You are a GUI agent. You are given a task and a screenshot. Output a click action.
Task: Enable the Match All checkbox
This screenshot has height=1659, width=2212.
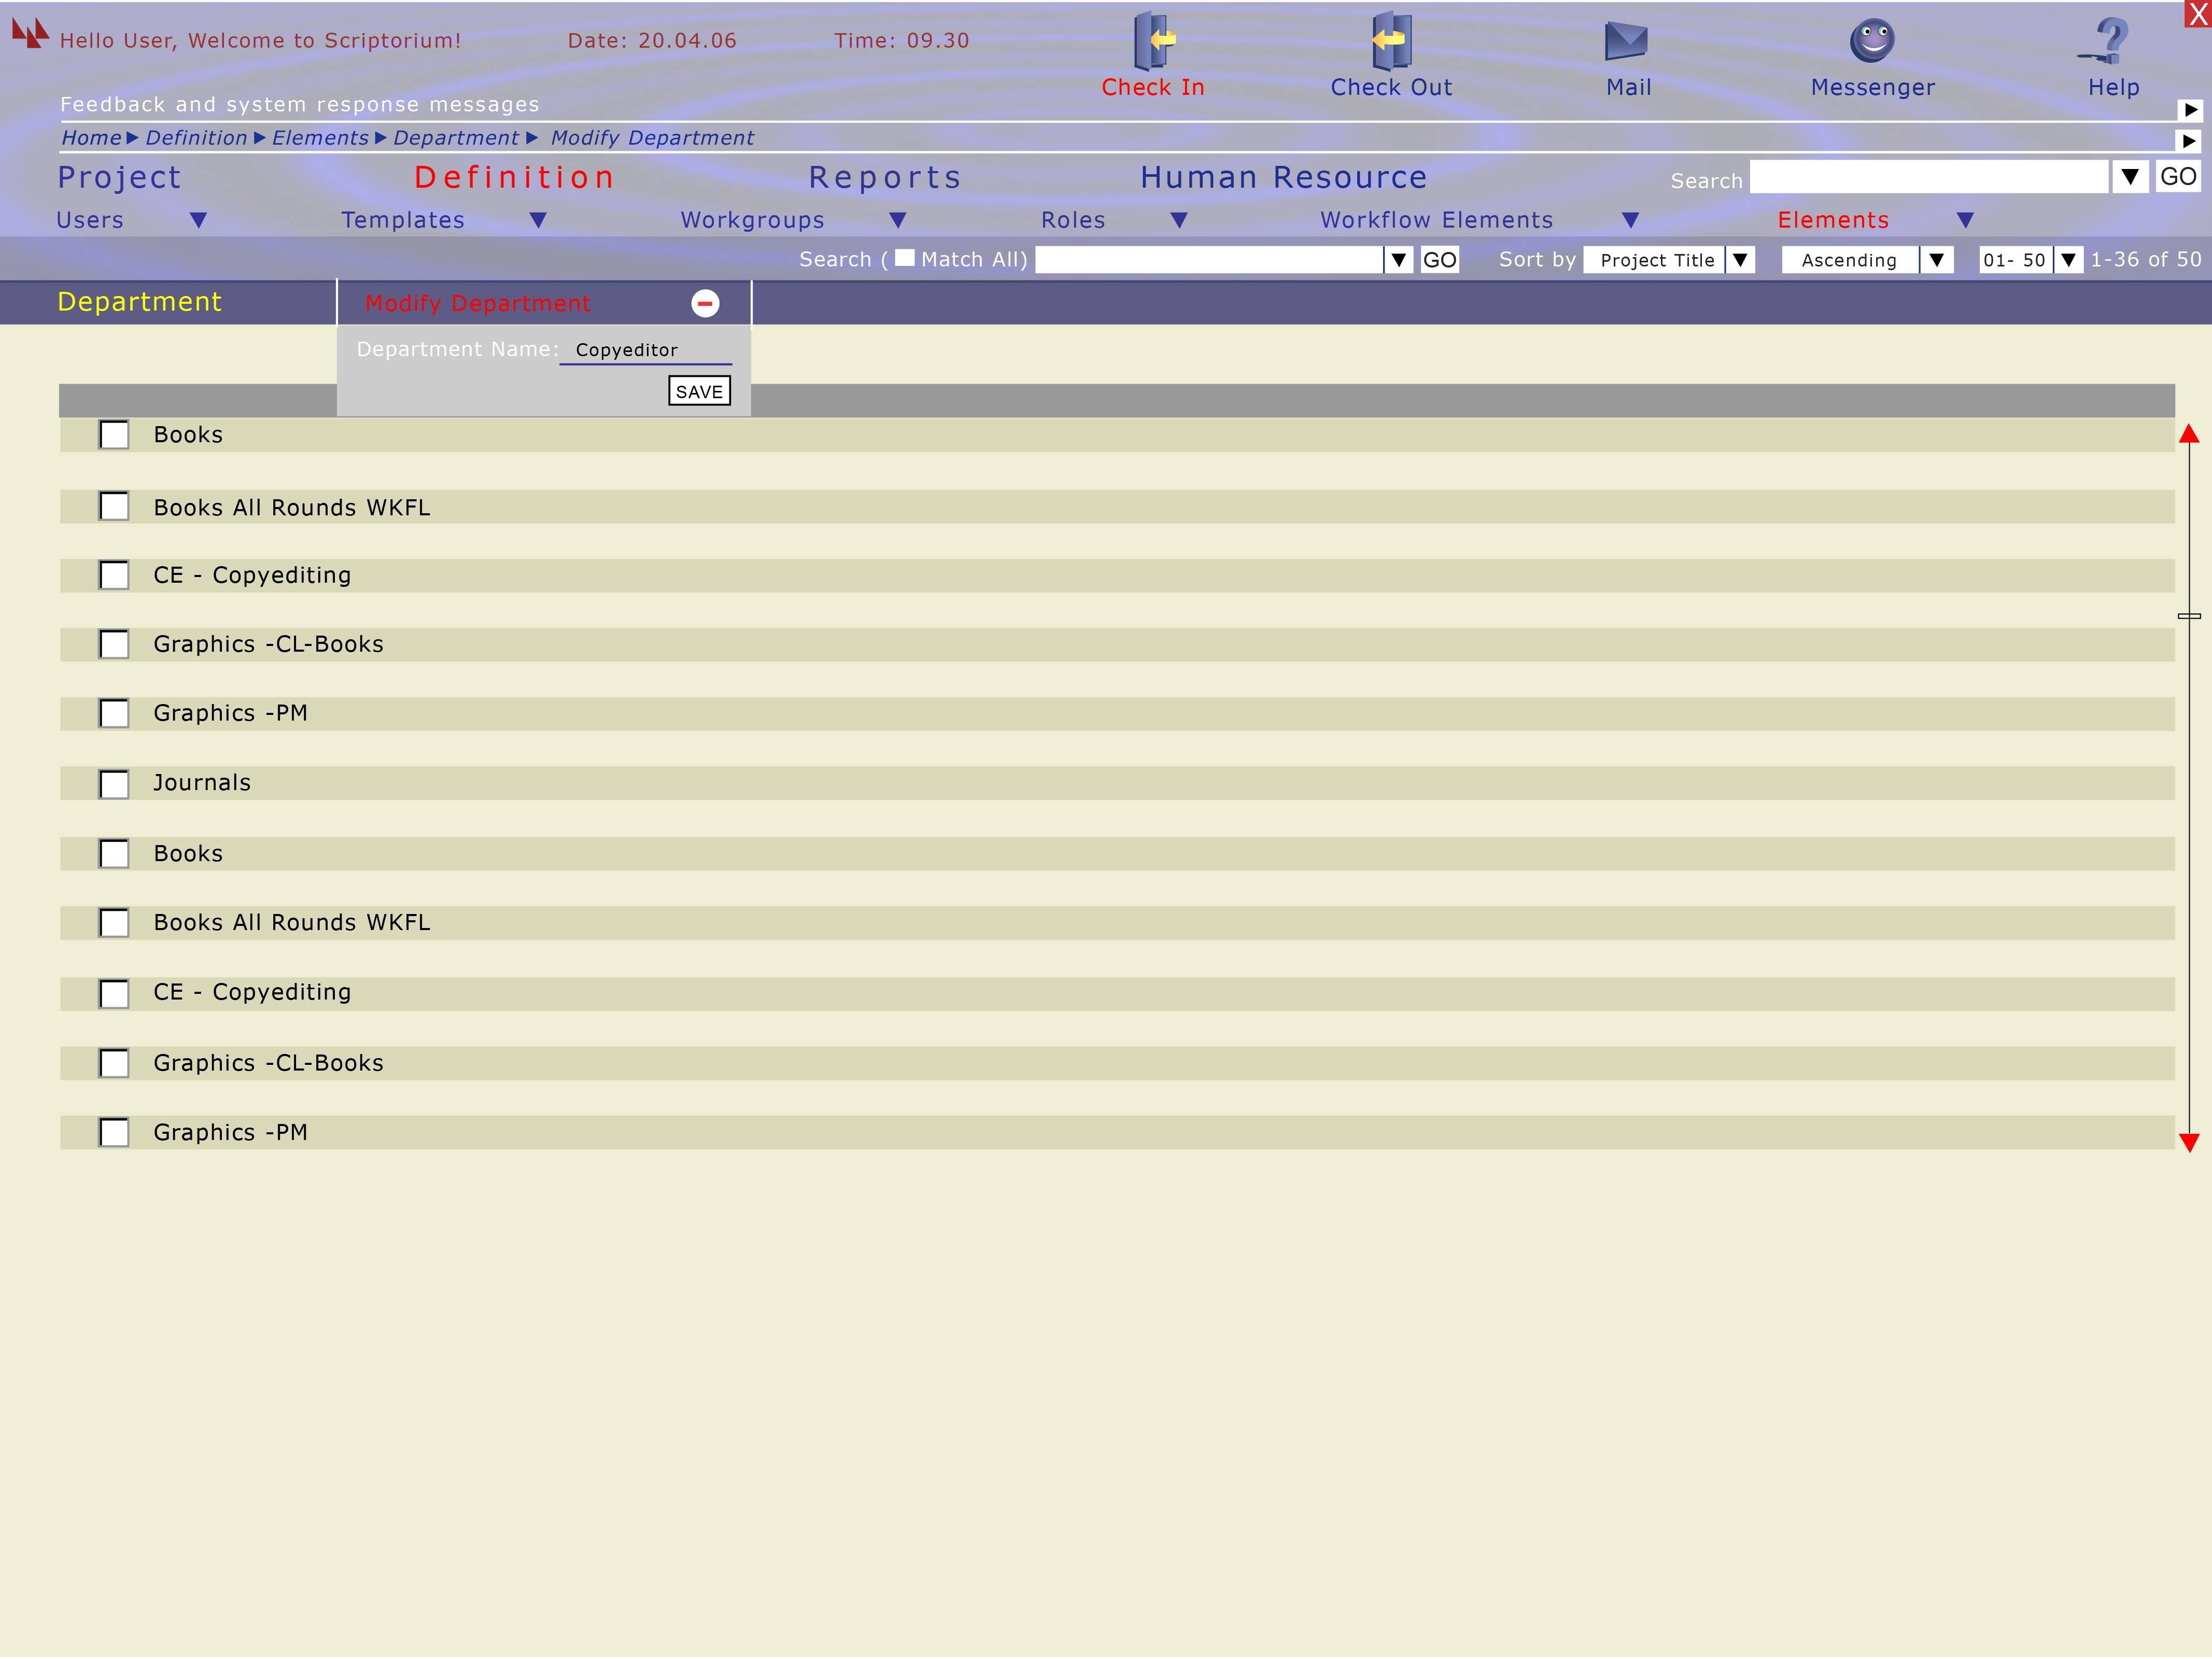(904, 258)
